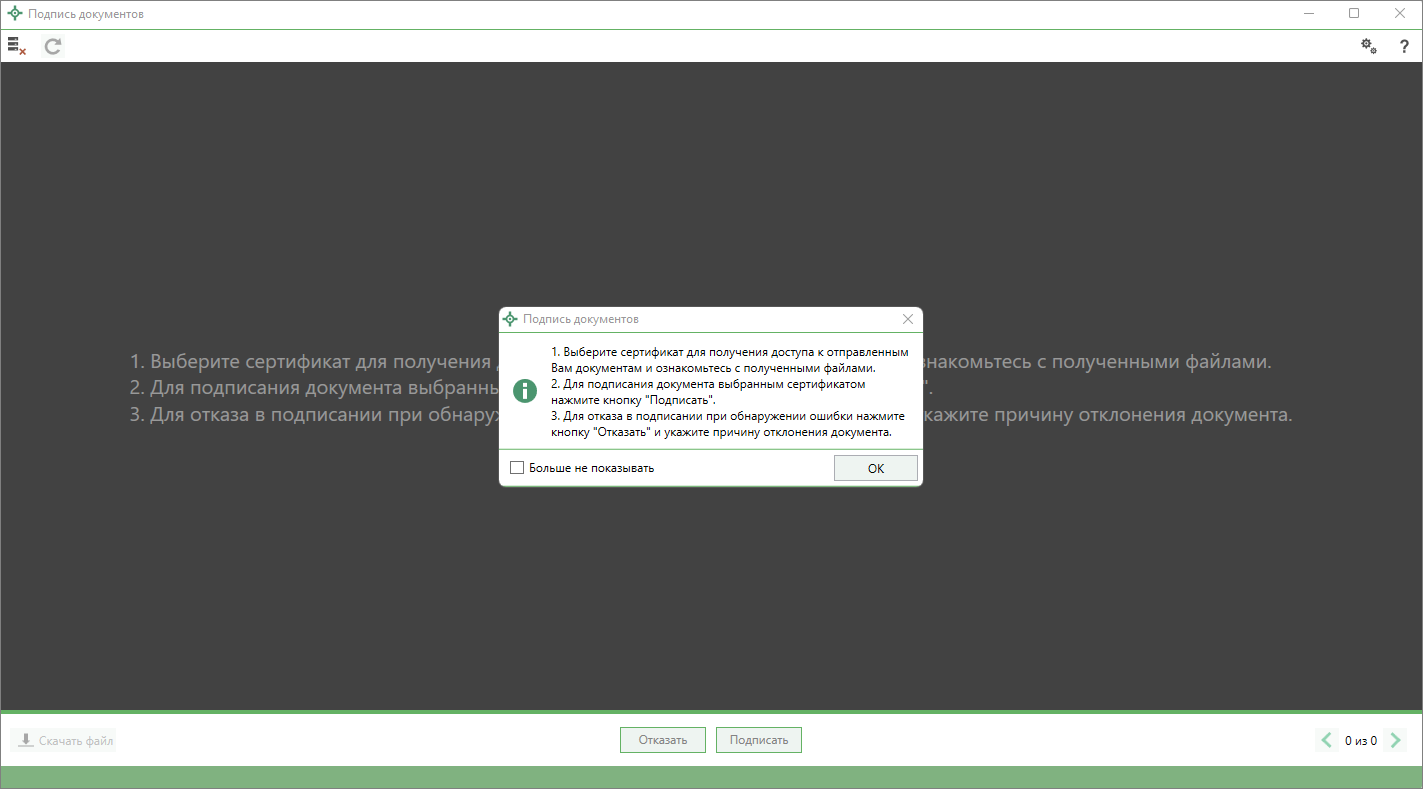Go to previous document with left arrow
Screen dimensions: 1423x789
click(1327, 741)
